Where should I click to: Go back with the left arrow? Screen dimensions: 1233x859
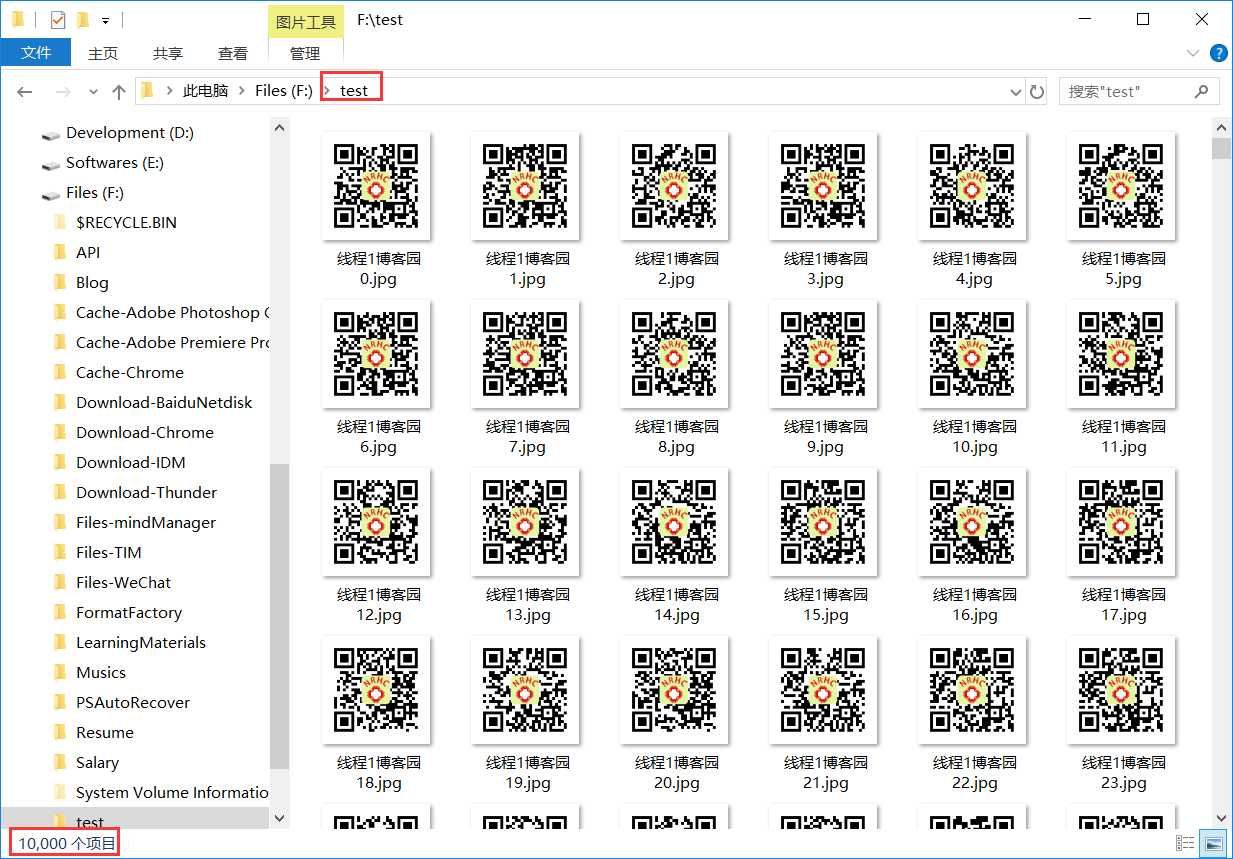pyautogui.click(x=25, y=91)
